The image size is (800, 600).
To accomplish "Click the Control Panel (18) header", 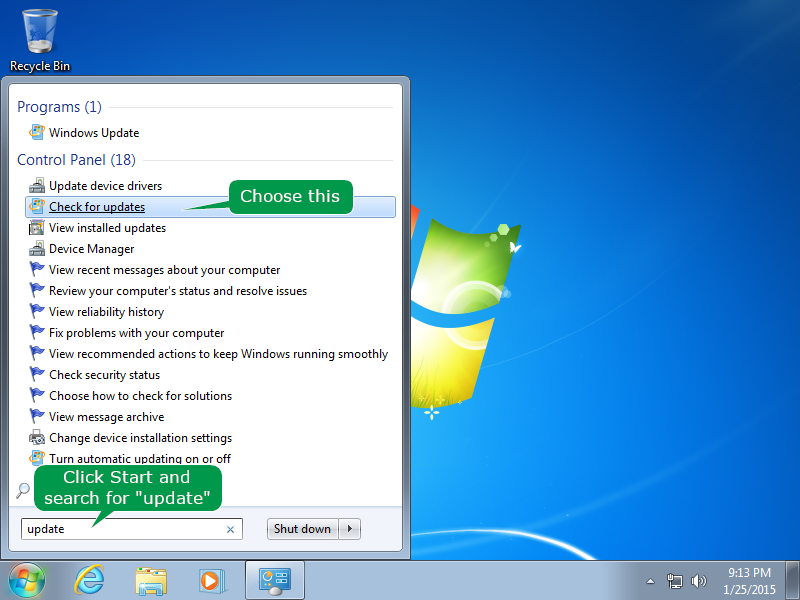I will pyautogui.click(x=77, y=160).
